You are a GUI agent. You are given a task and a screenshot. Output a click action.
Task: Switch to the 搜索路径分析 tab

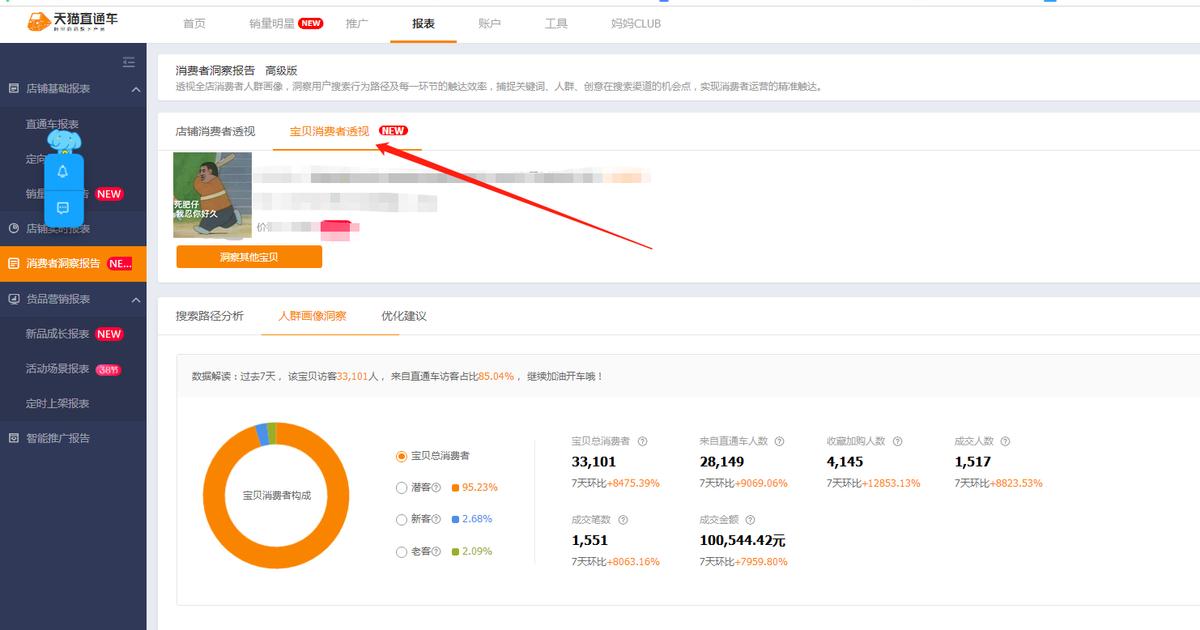pos(209,316)
